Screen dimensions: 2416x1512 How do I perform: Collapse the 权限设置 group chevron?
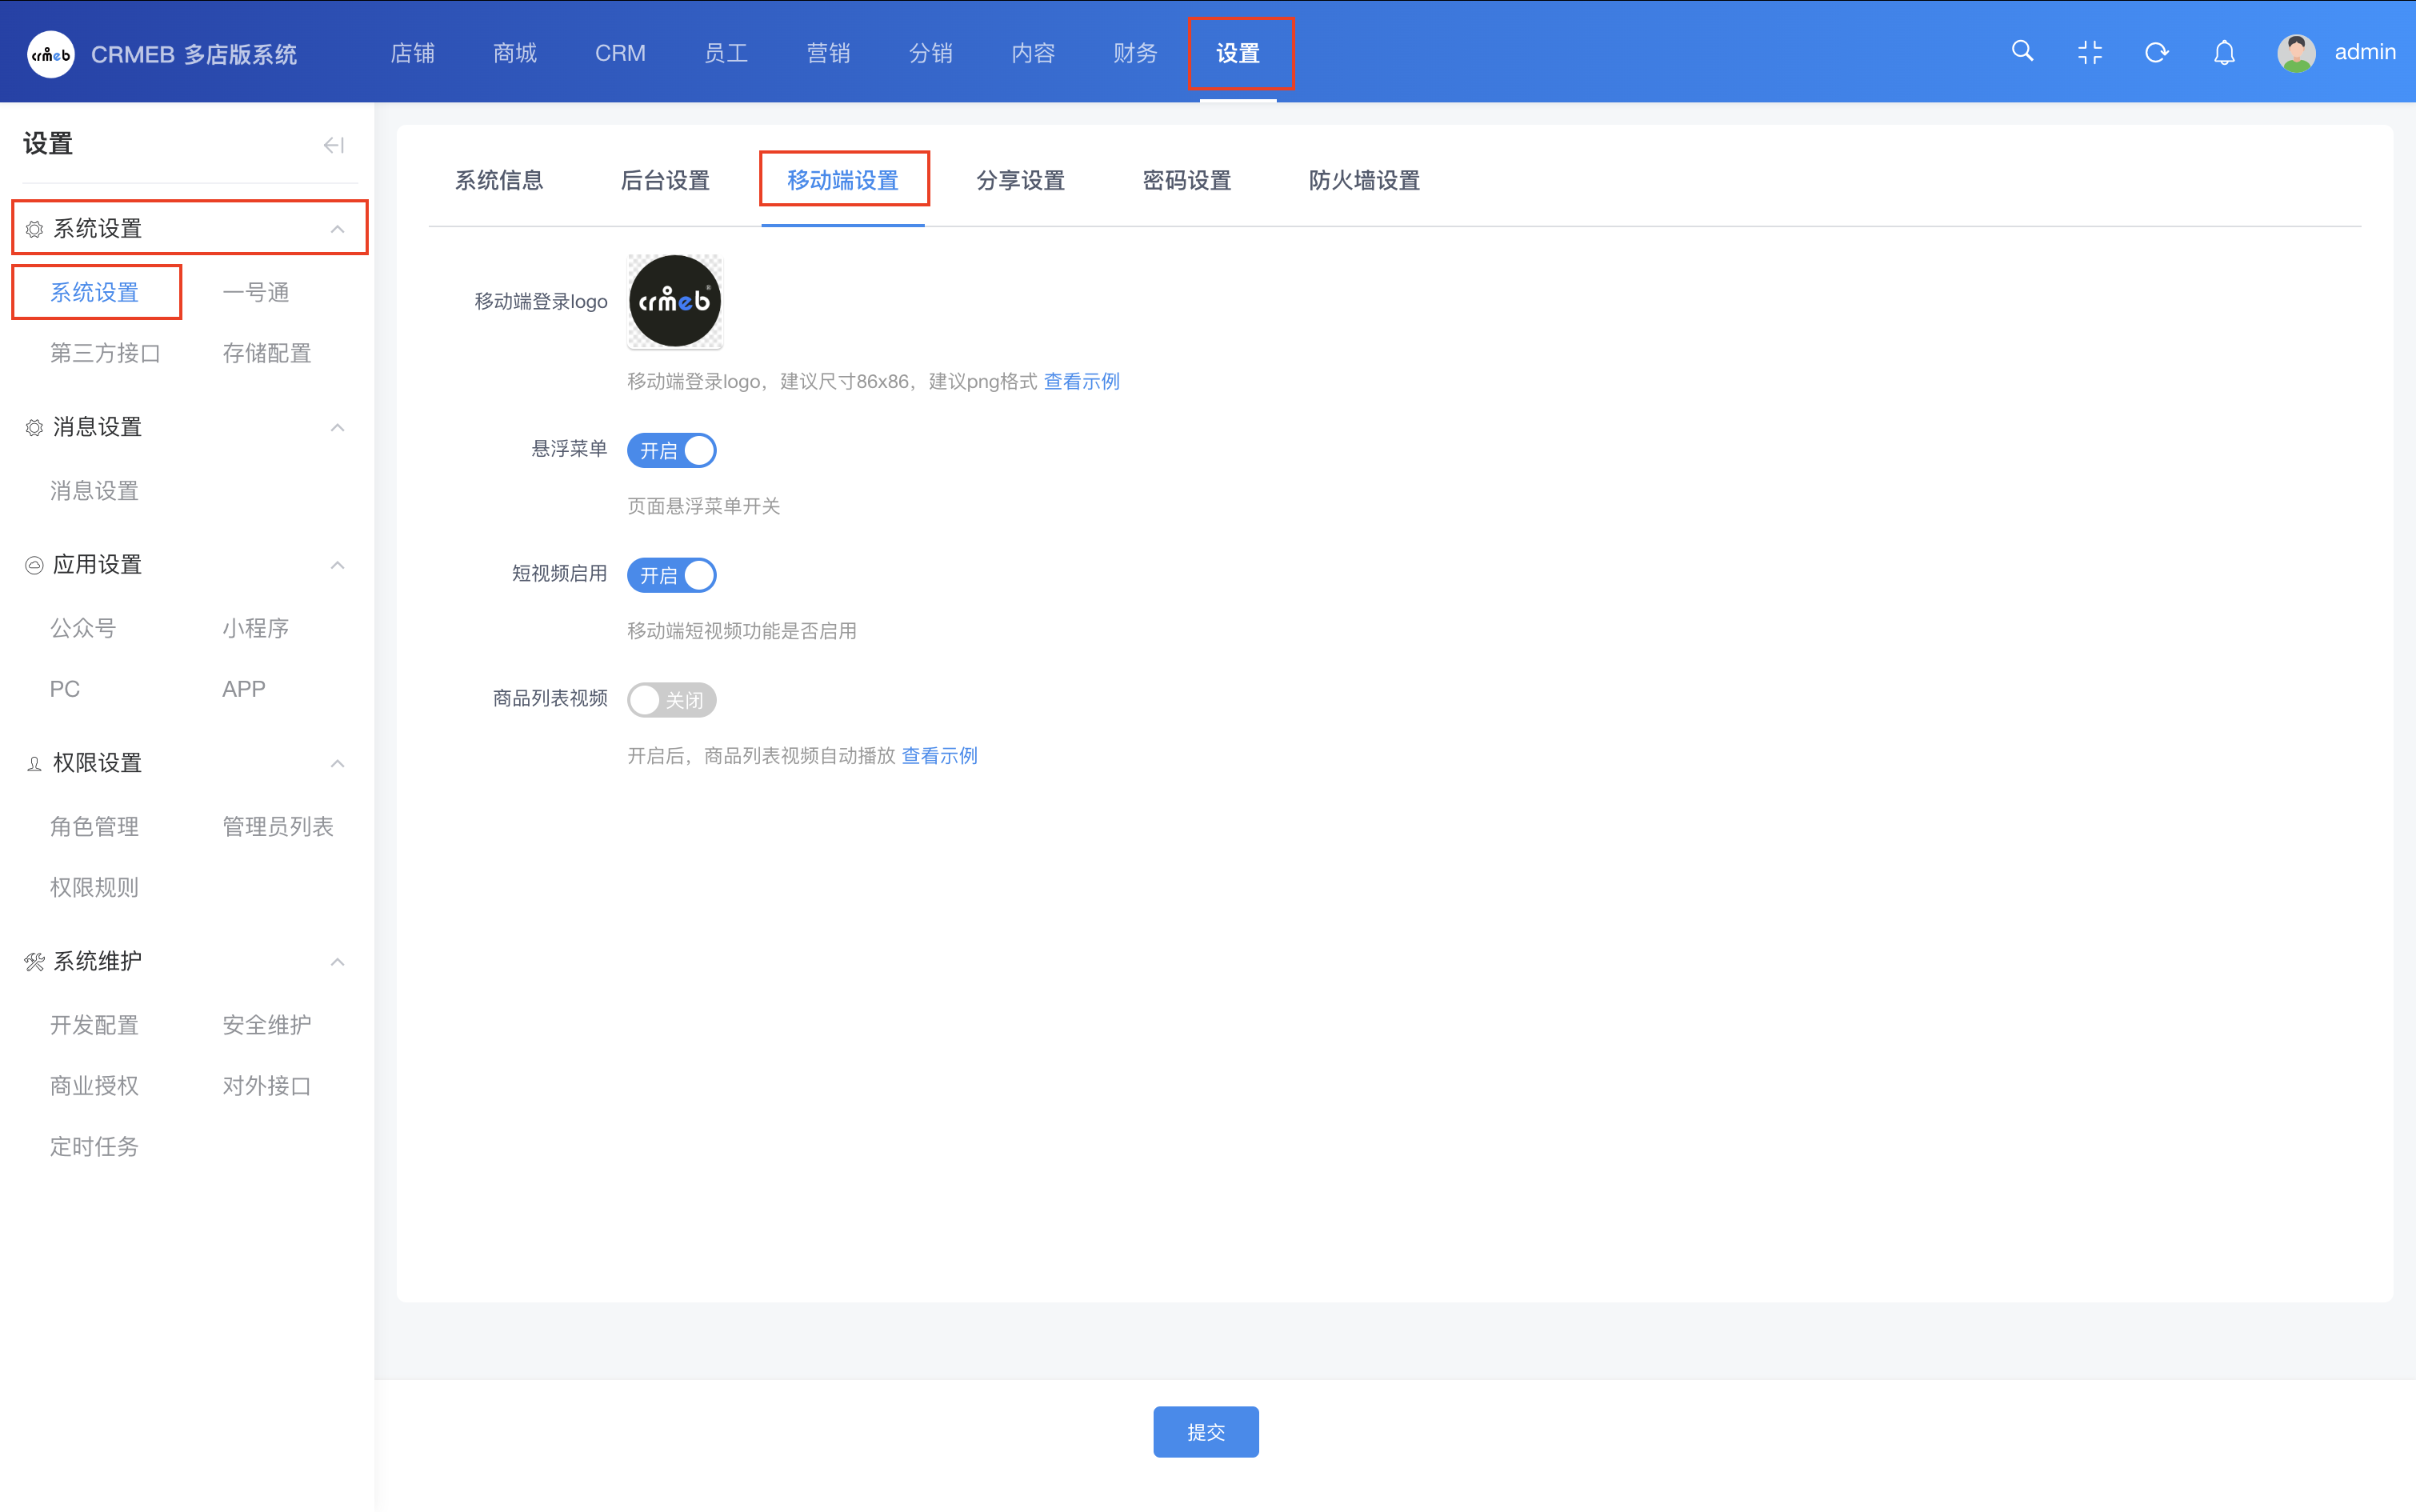pos(338,763)
